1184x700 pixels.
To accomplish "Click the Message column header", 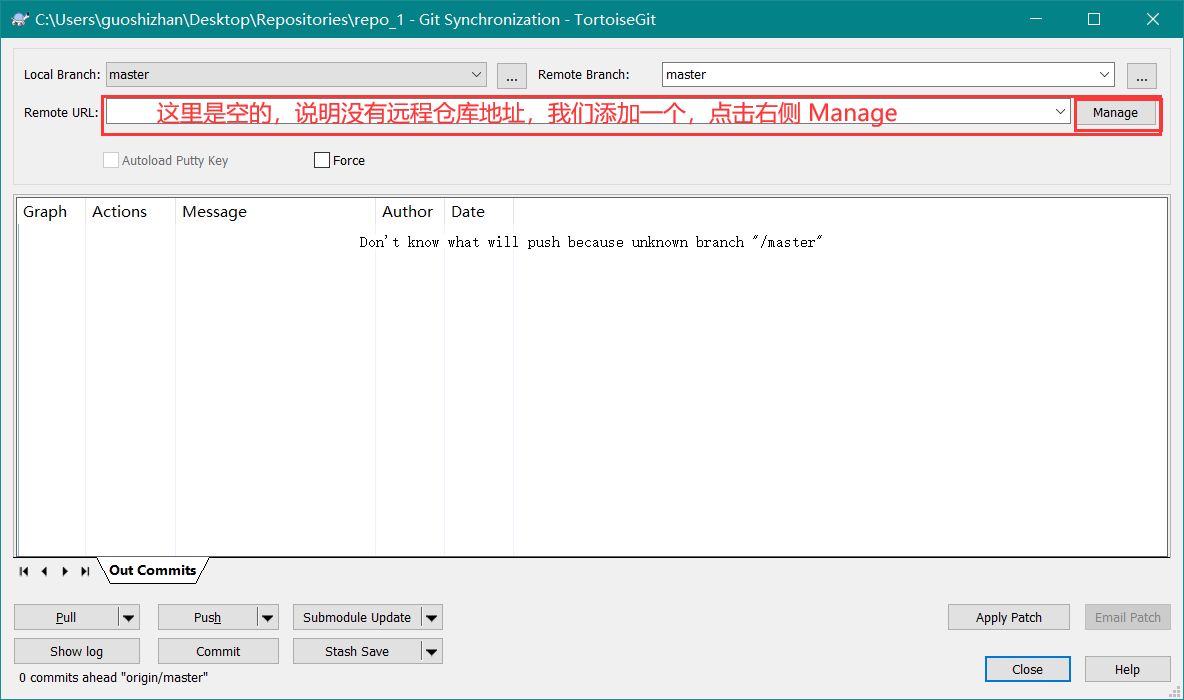I will (214, 212).
